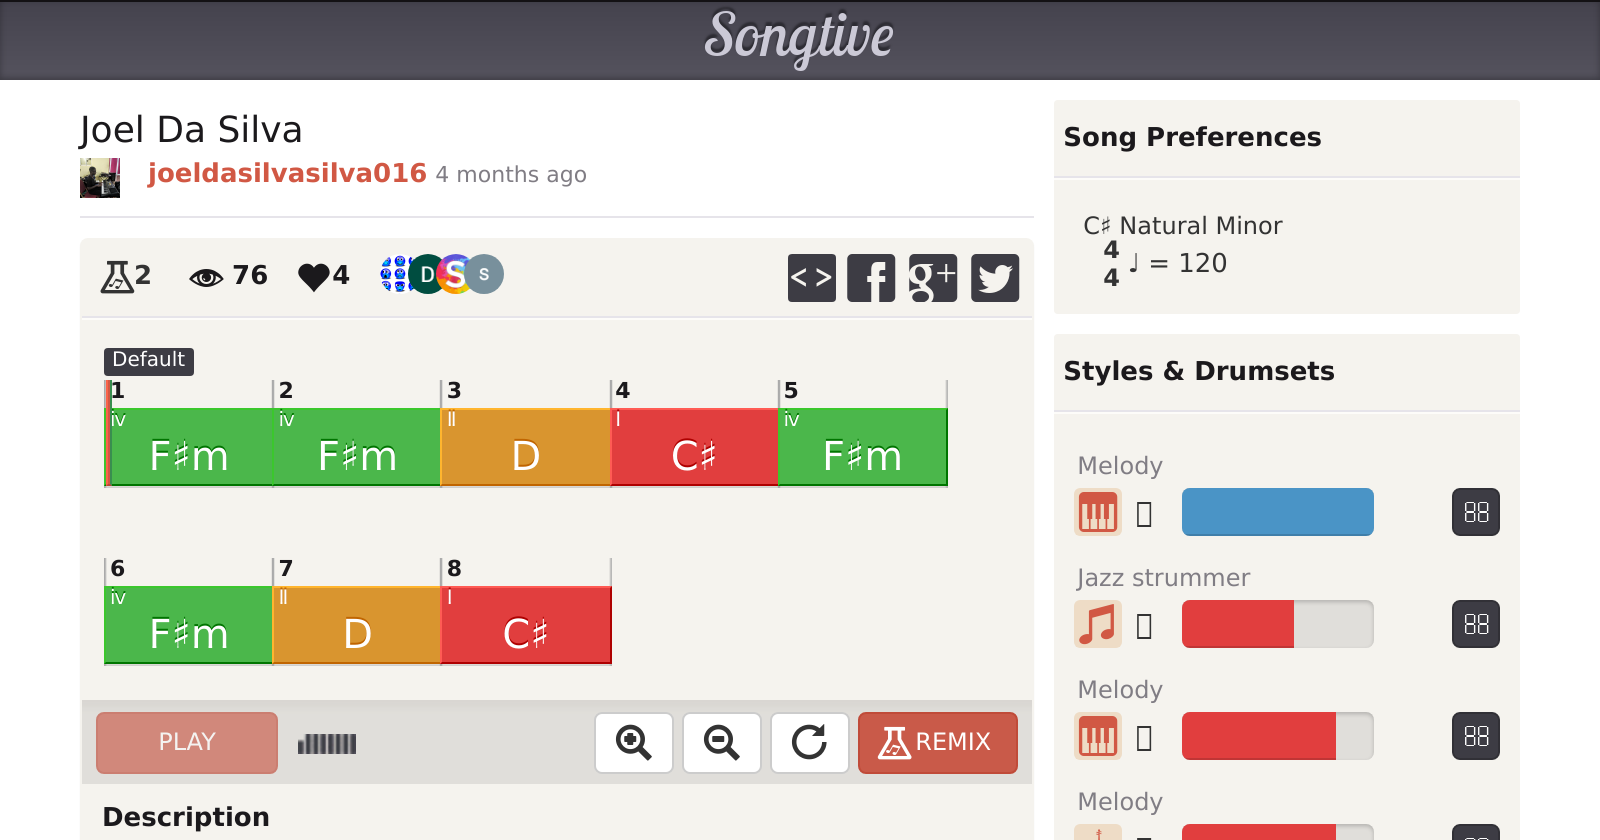Open the dark pattern button beside blue Melody bar
The image size is (1600, 840).
tap(1476, 513)
